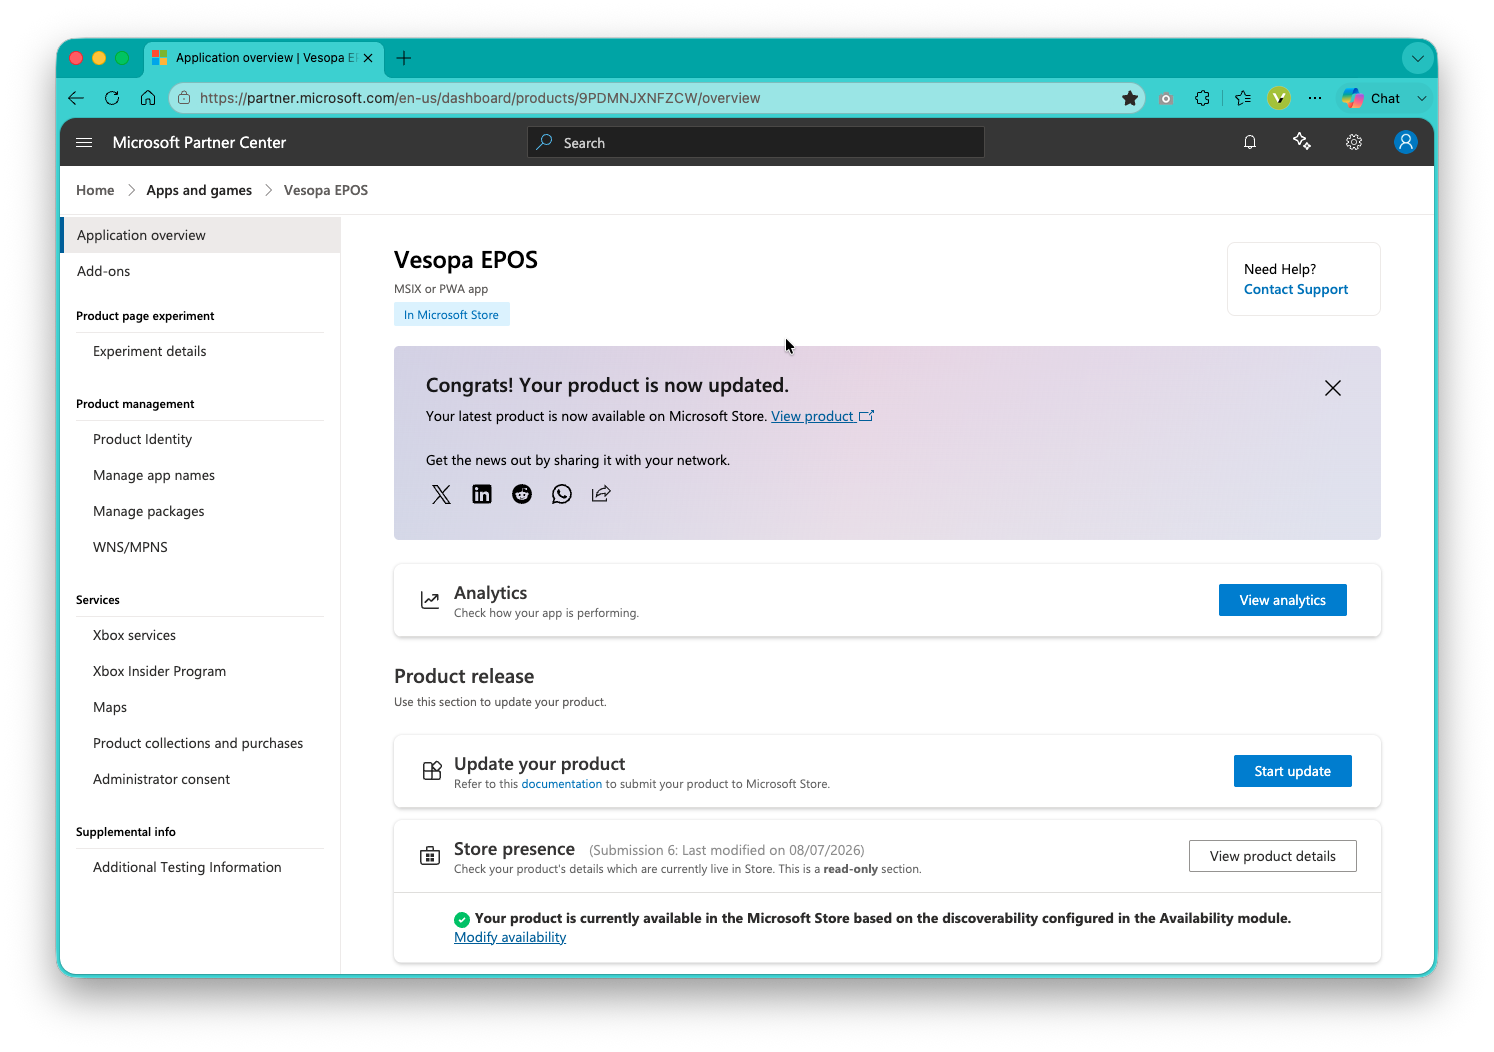The width and height of the screenshot is (1494, 1052).
Task: Click the Update your product package icon
Action: tap(432, 771)
